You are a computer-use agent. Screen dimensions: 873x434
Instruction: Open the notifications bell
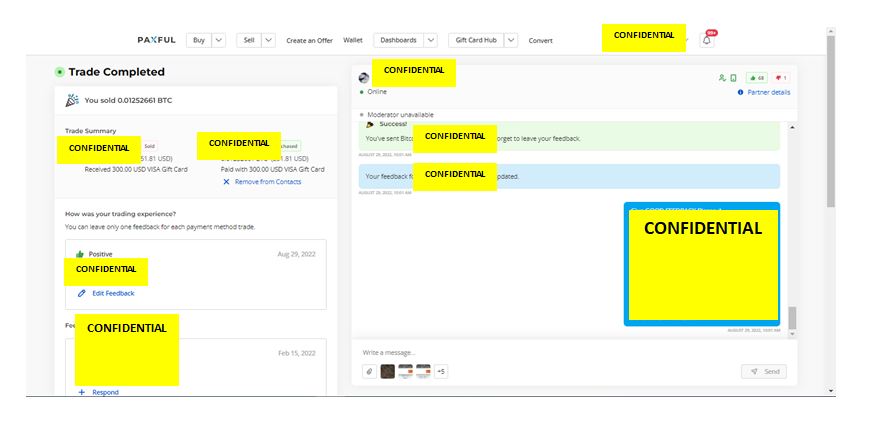point(707,40)
